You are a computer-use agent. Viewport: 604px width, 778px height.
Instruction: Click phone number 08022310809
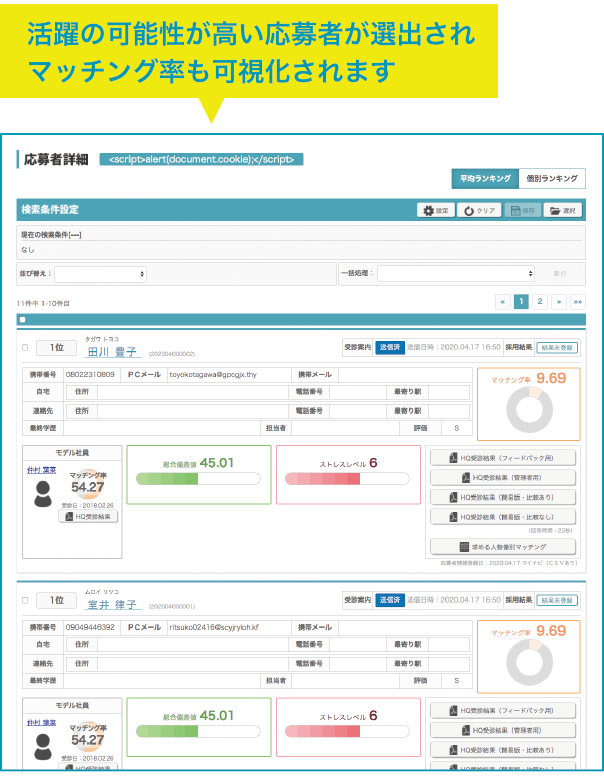click(x=90, y=375)
